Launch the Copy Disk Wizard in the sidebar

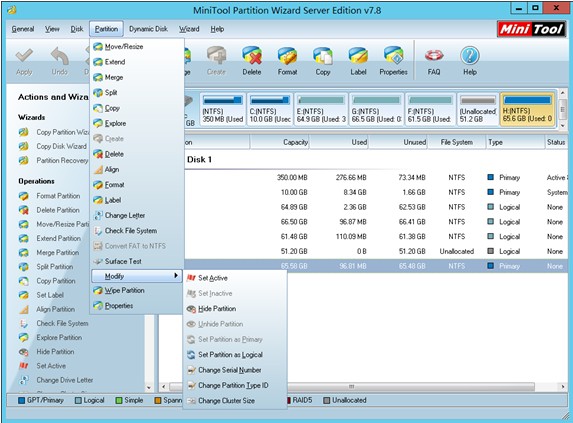click(53, 146)
